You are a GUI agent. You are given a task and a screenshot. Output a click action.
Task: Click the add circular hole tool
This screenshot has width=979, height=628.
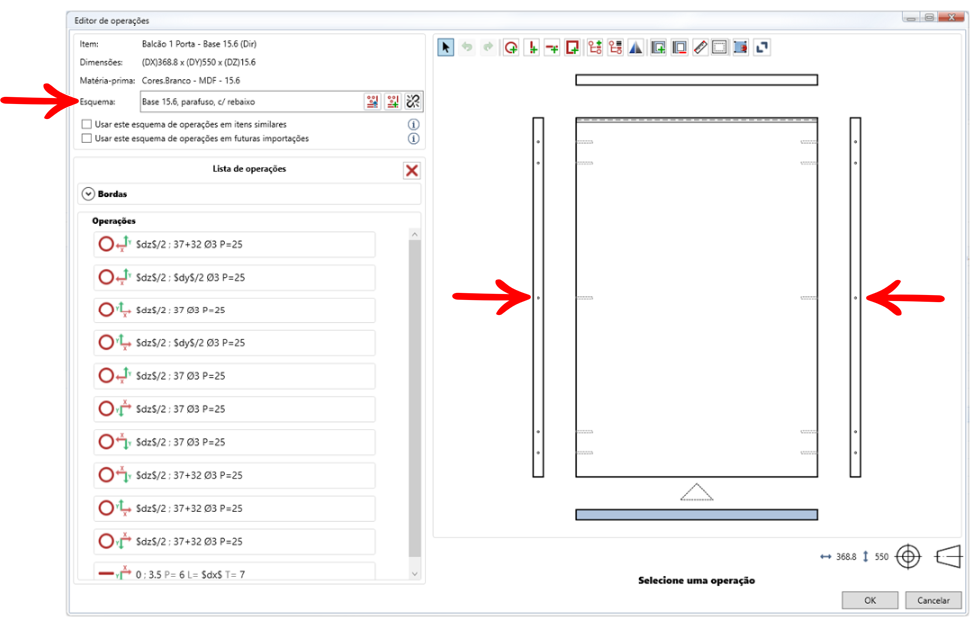click(511, 47)
